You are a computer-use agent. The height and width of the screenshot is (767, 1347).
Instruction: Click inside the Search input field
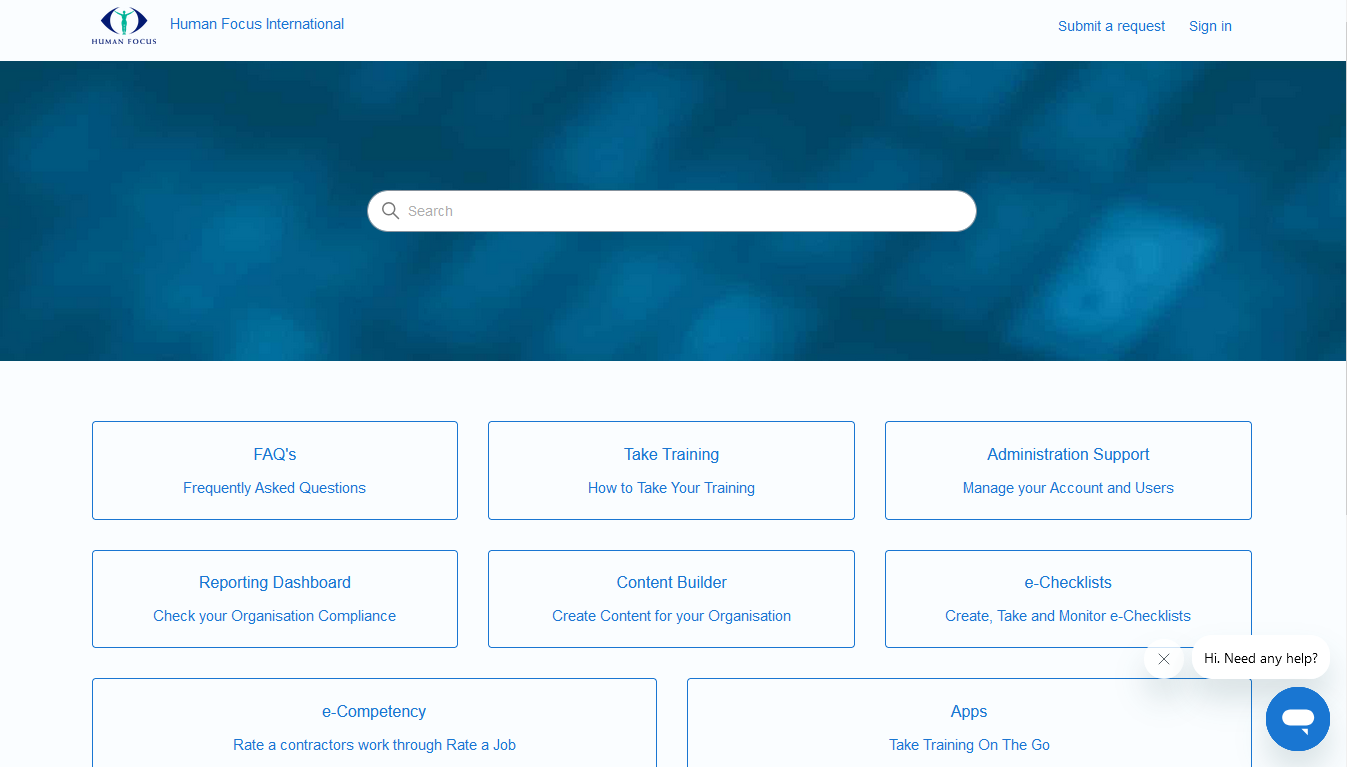pos(680,211)
